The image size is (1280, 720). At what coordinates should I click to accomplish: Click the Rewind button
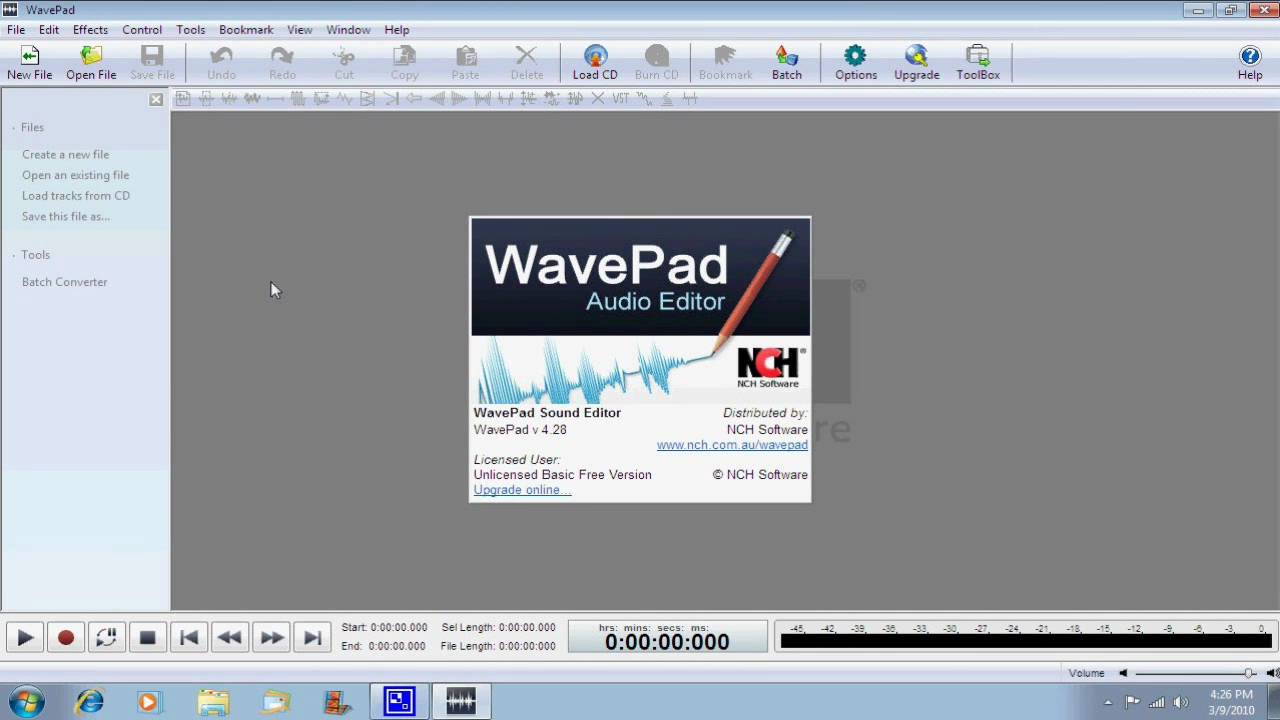click(x=229, y=637)
